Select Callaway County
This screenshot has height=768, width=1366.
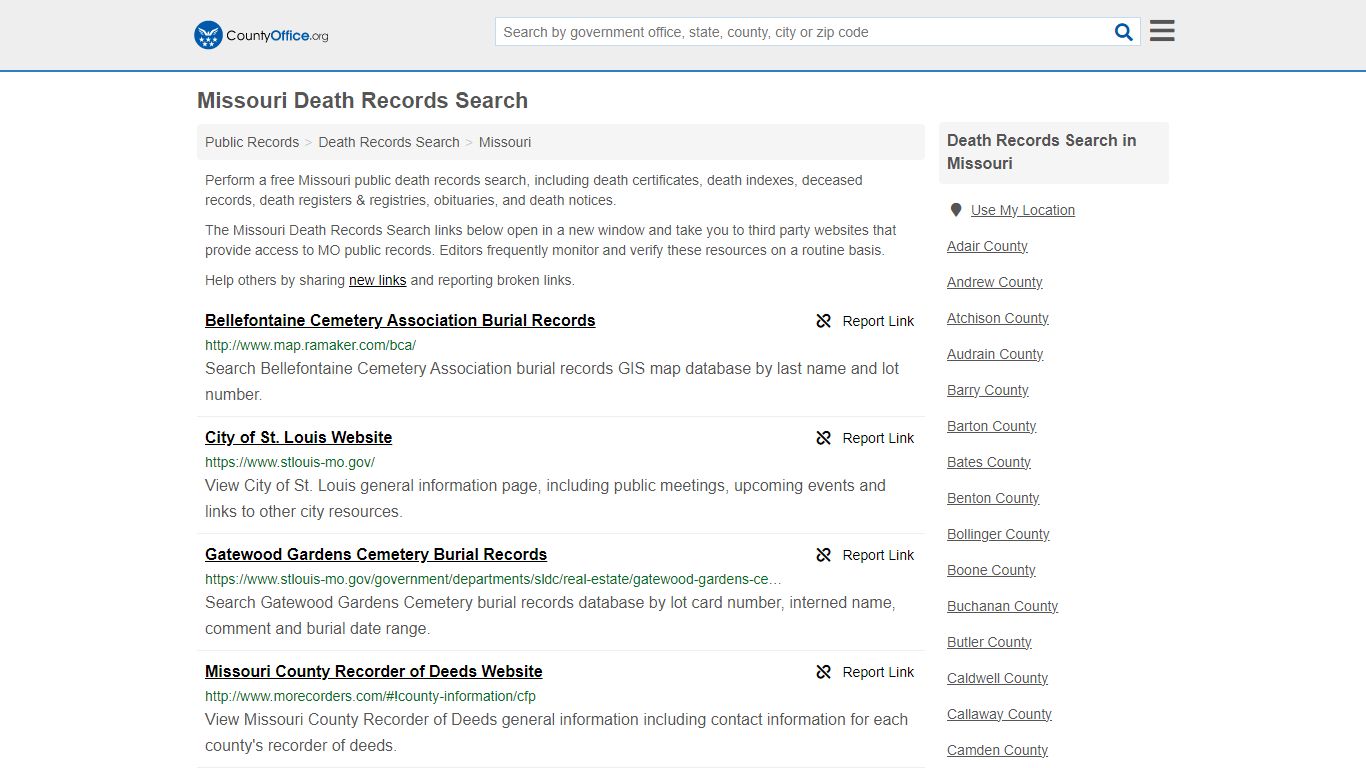[999, 714]
